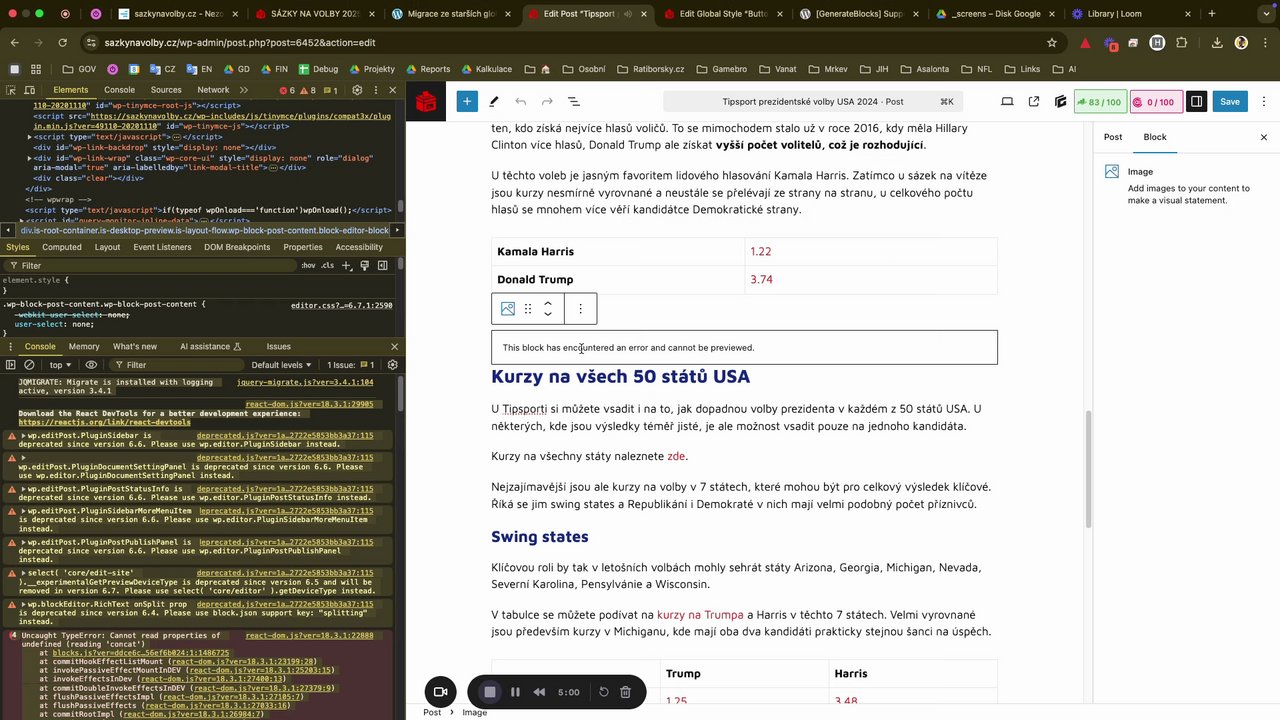The height and width of the screenshot is (720, 1280).
Task: Open the device preview laptop icon
Action: (1007, 101)
